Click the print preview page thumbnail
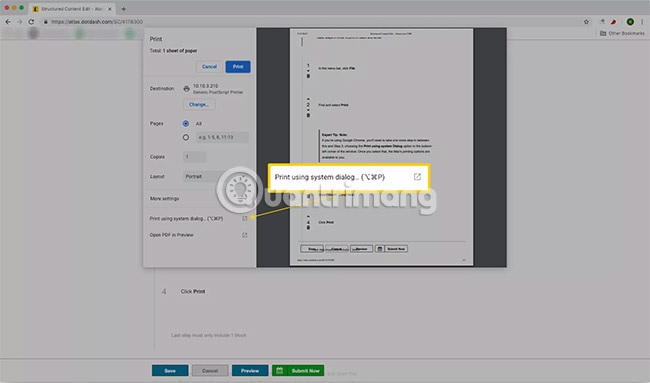This screenshot has height=383, width=650. 381,147
